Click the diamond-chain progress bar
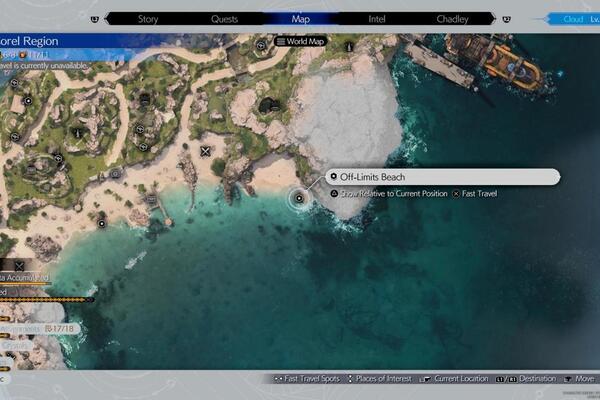 point(46,300)
